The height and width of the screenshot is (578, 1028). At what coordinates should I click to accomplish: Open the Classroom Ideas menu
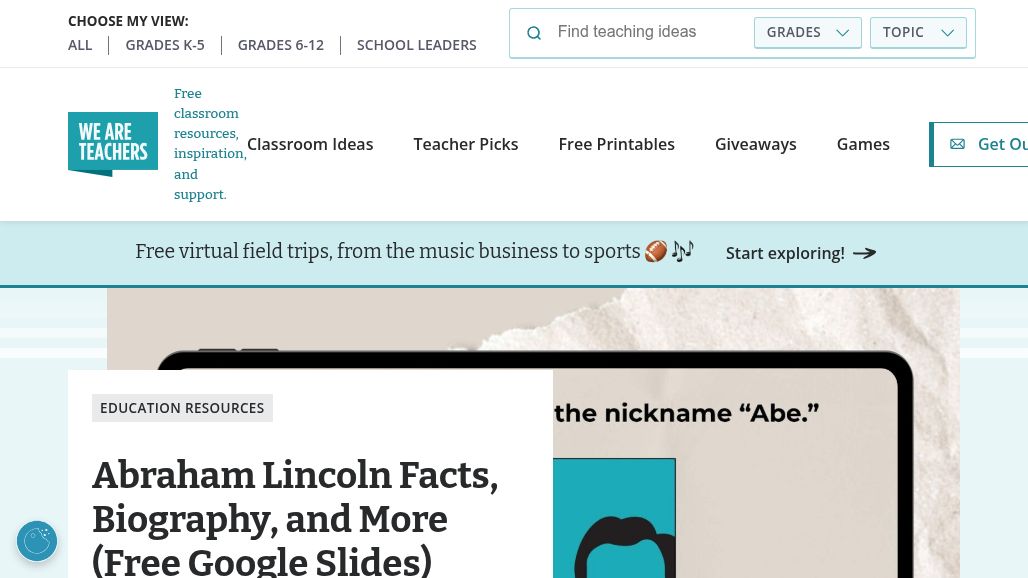point(310,144)
